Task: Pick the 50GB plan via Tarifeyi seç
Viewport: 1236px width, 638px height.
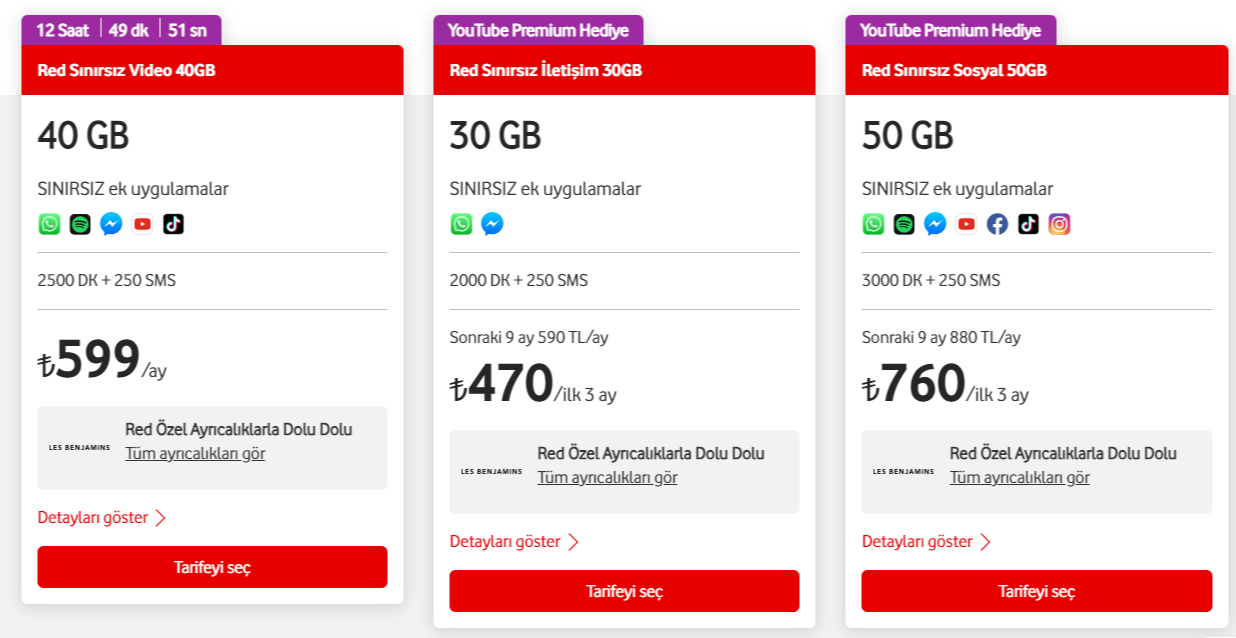Action: [x=1037, y=591]
